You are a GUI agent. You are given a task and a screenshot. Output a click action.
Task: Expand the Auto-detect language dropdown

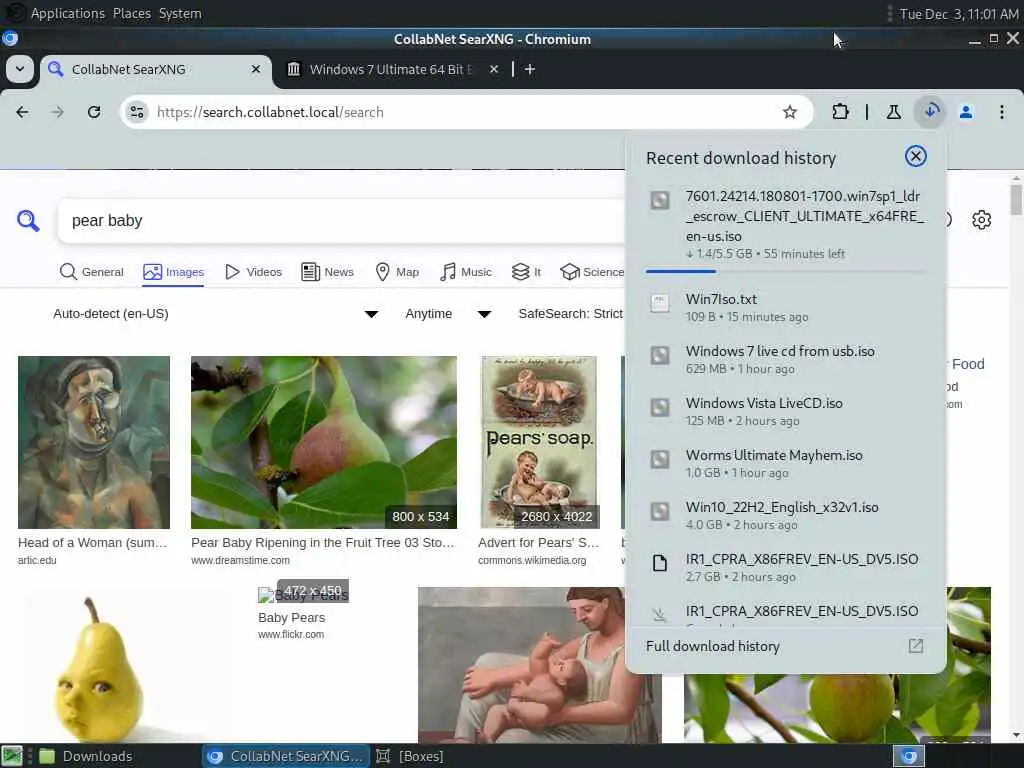[216, 314]
